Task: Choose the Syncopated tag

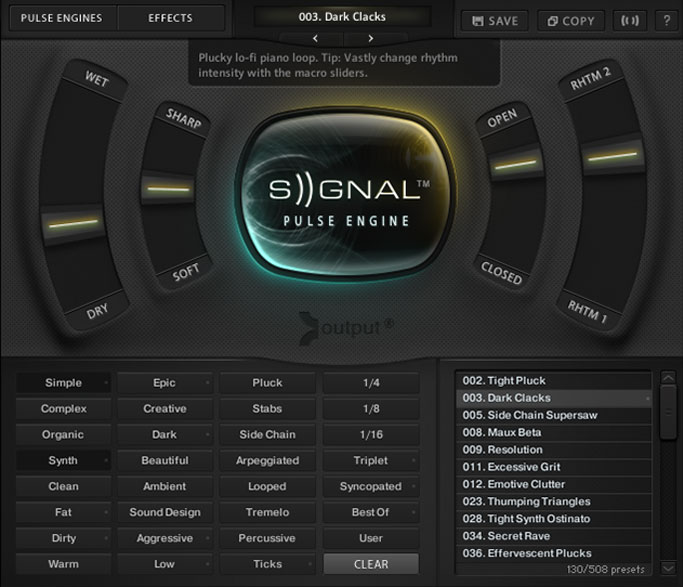Action: click(x=371, y=486)
